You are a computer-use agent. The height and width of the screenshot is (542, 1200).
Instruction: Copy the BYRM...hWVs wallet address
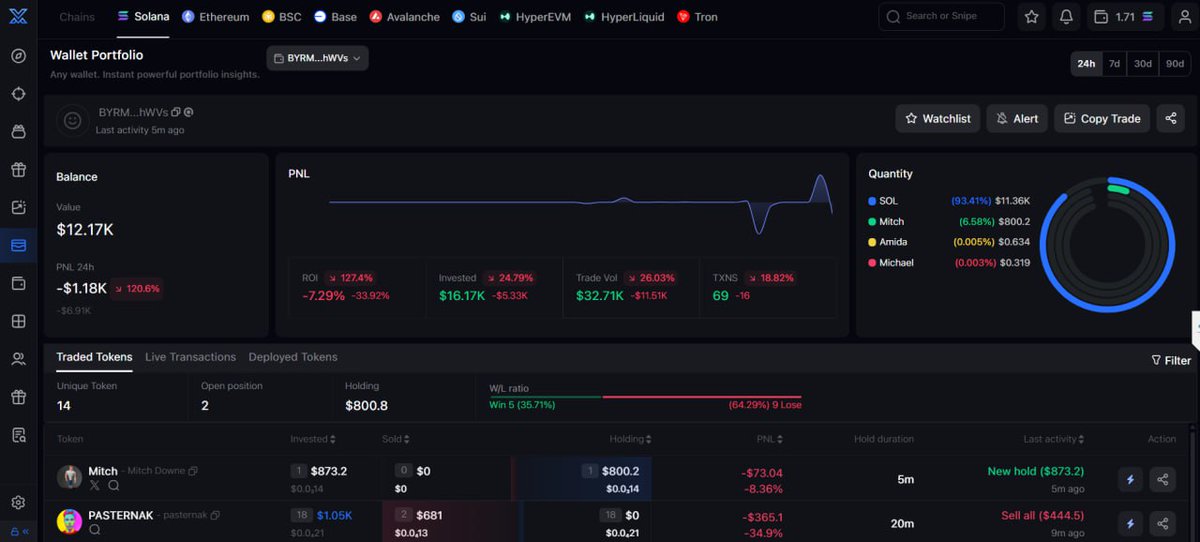[176, 112]
